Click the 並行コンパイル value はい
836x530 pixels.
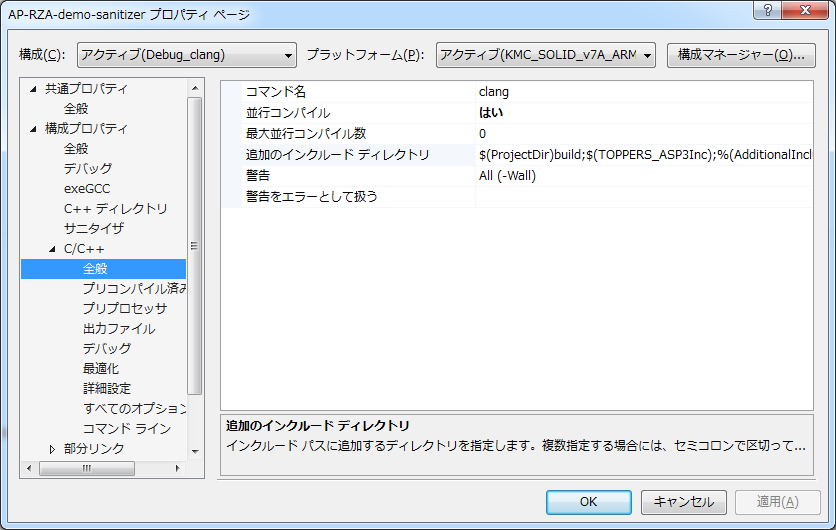click(x=491, y=113)
